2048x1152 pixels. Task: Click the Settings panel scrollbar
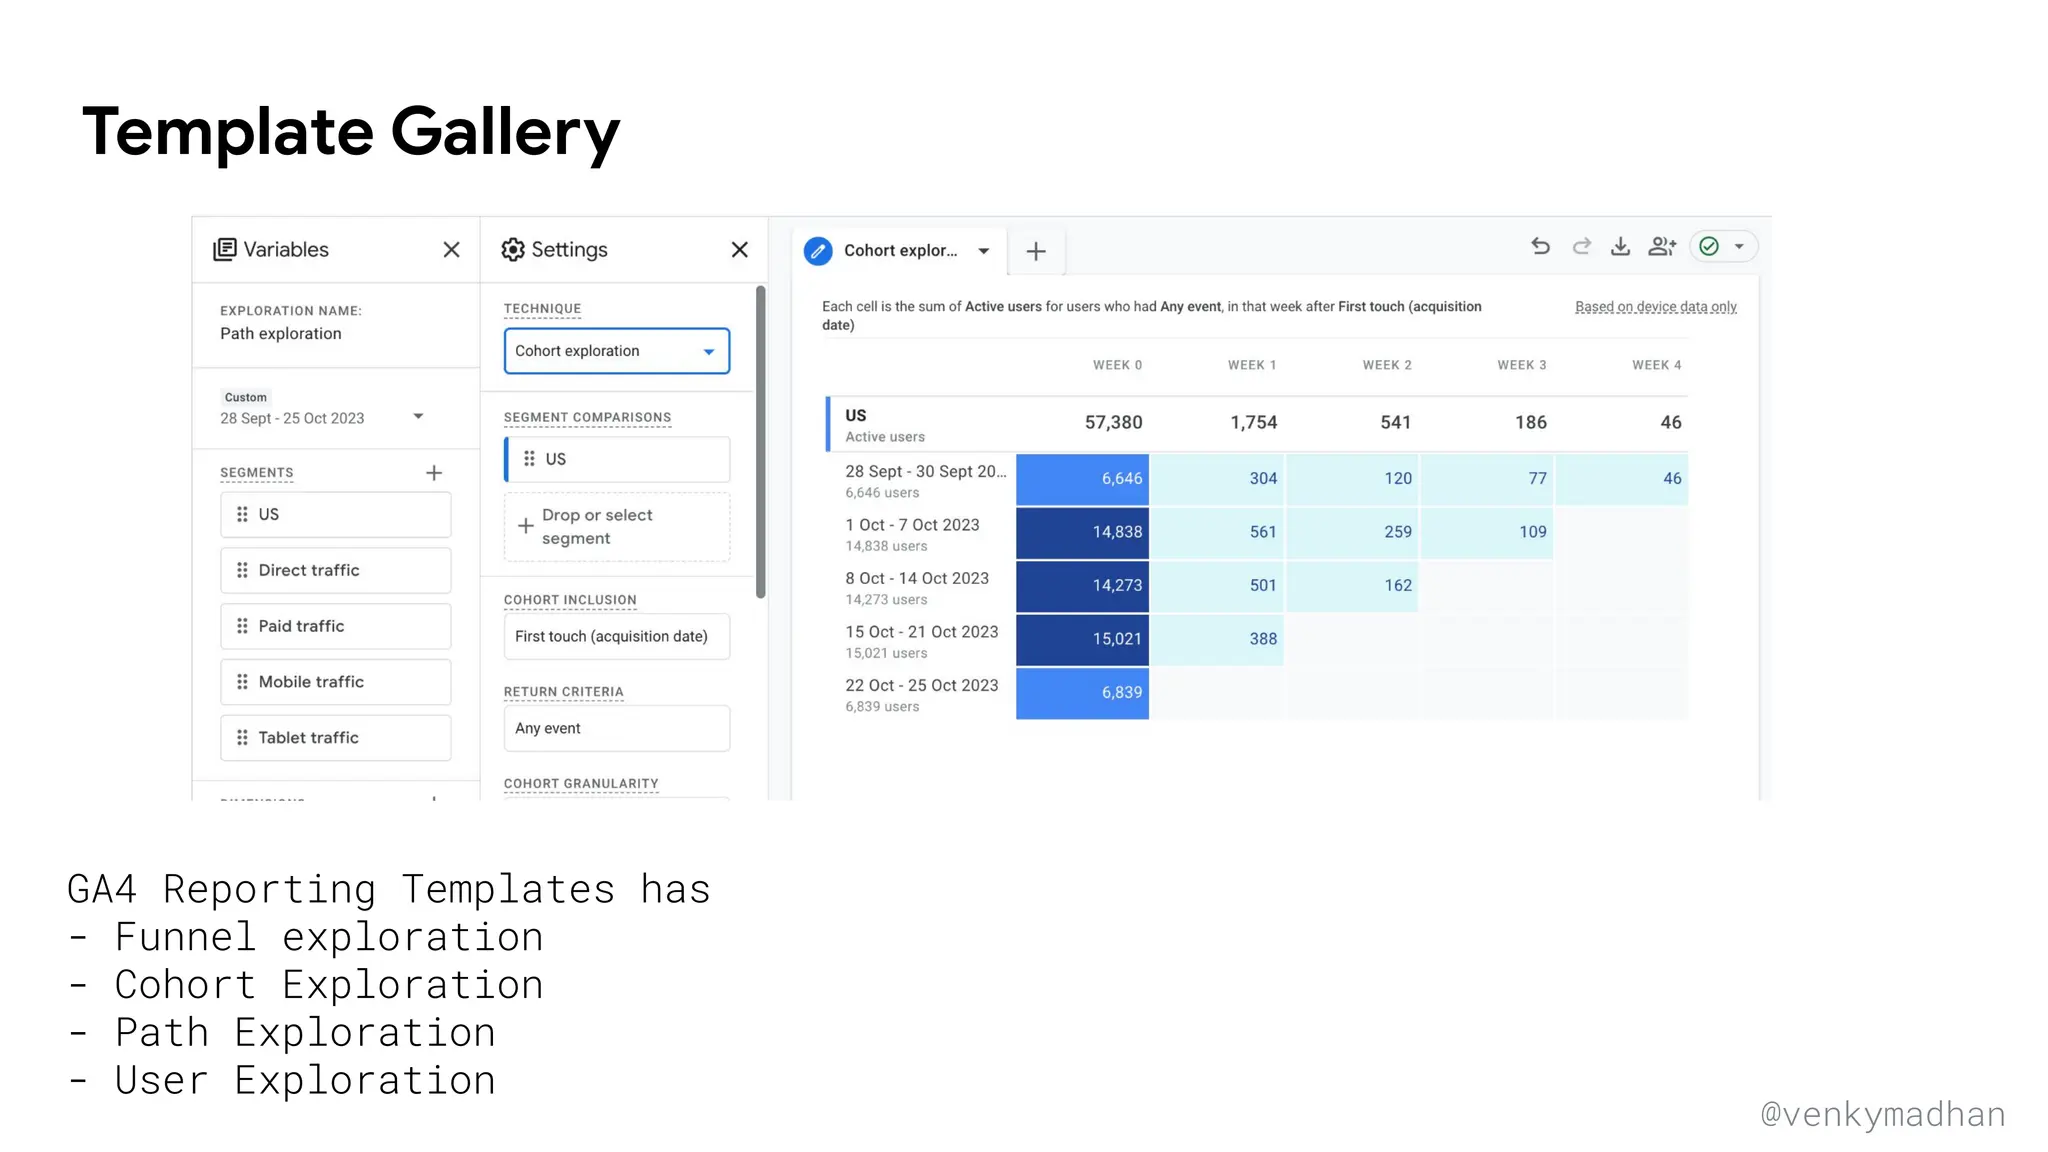pyautogui.click(x=761, y=443)
